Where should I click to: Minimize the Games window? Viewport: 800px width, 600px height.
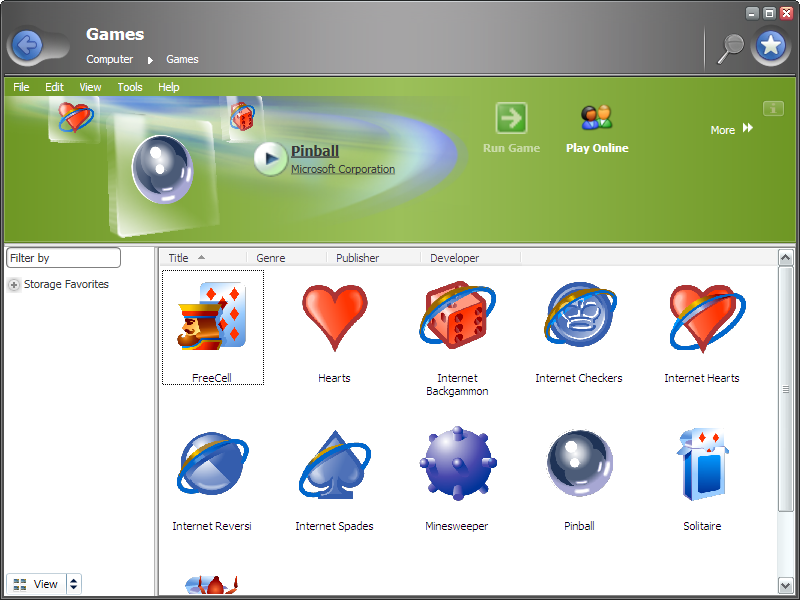[x=752, y=13]
